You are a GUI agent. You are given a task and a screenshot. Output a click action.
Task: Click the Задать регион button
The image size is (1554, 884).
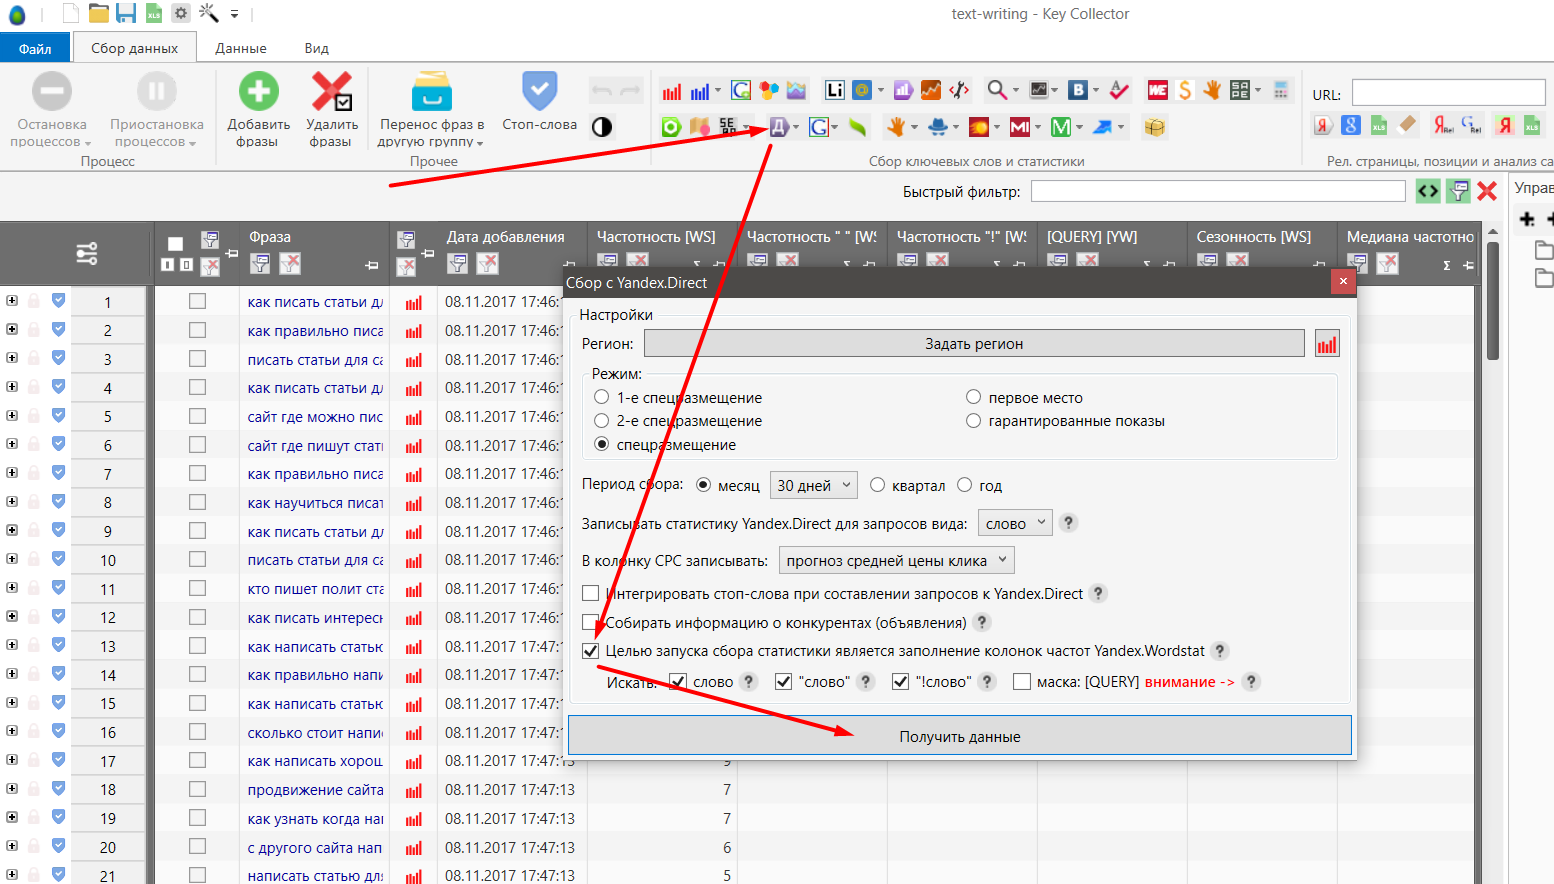(x=973, y=344)
